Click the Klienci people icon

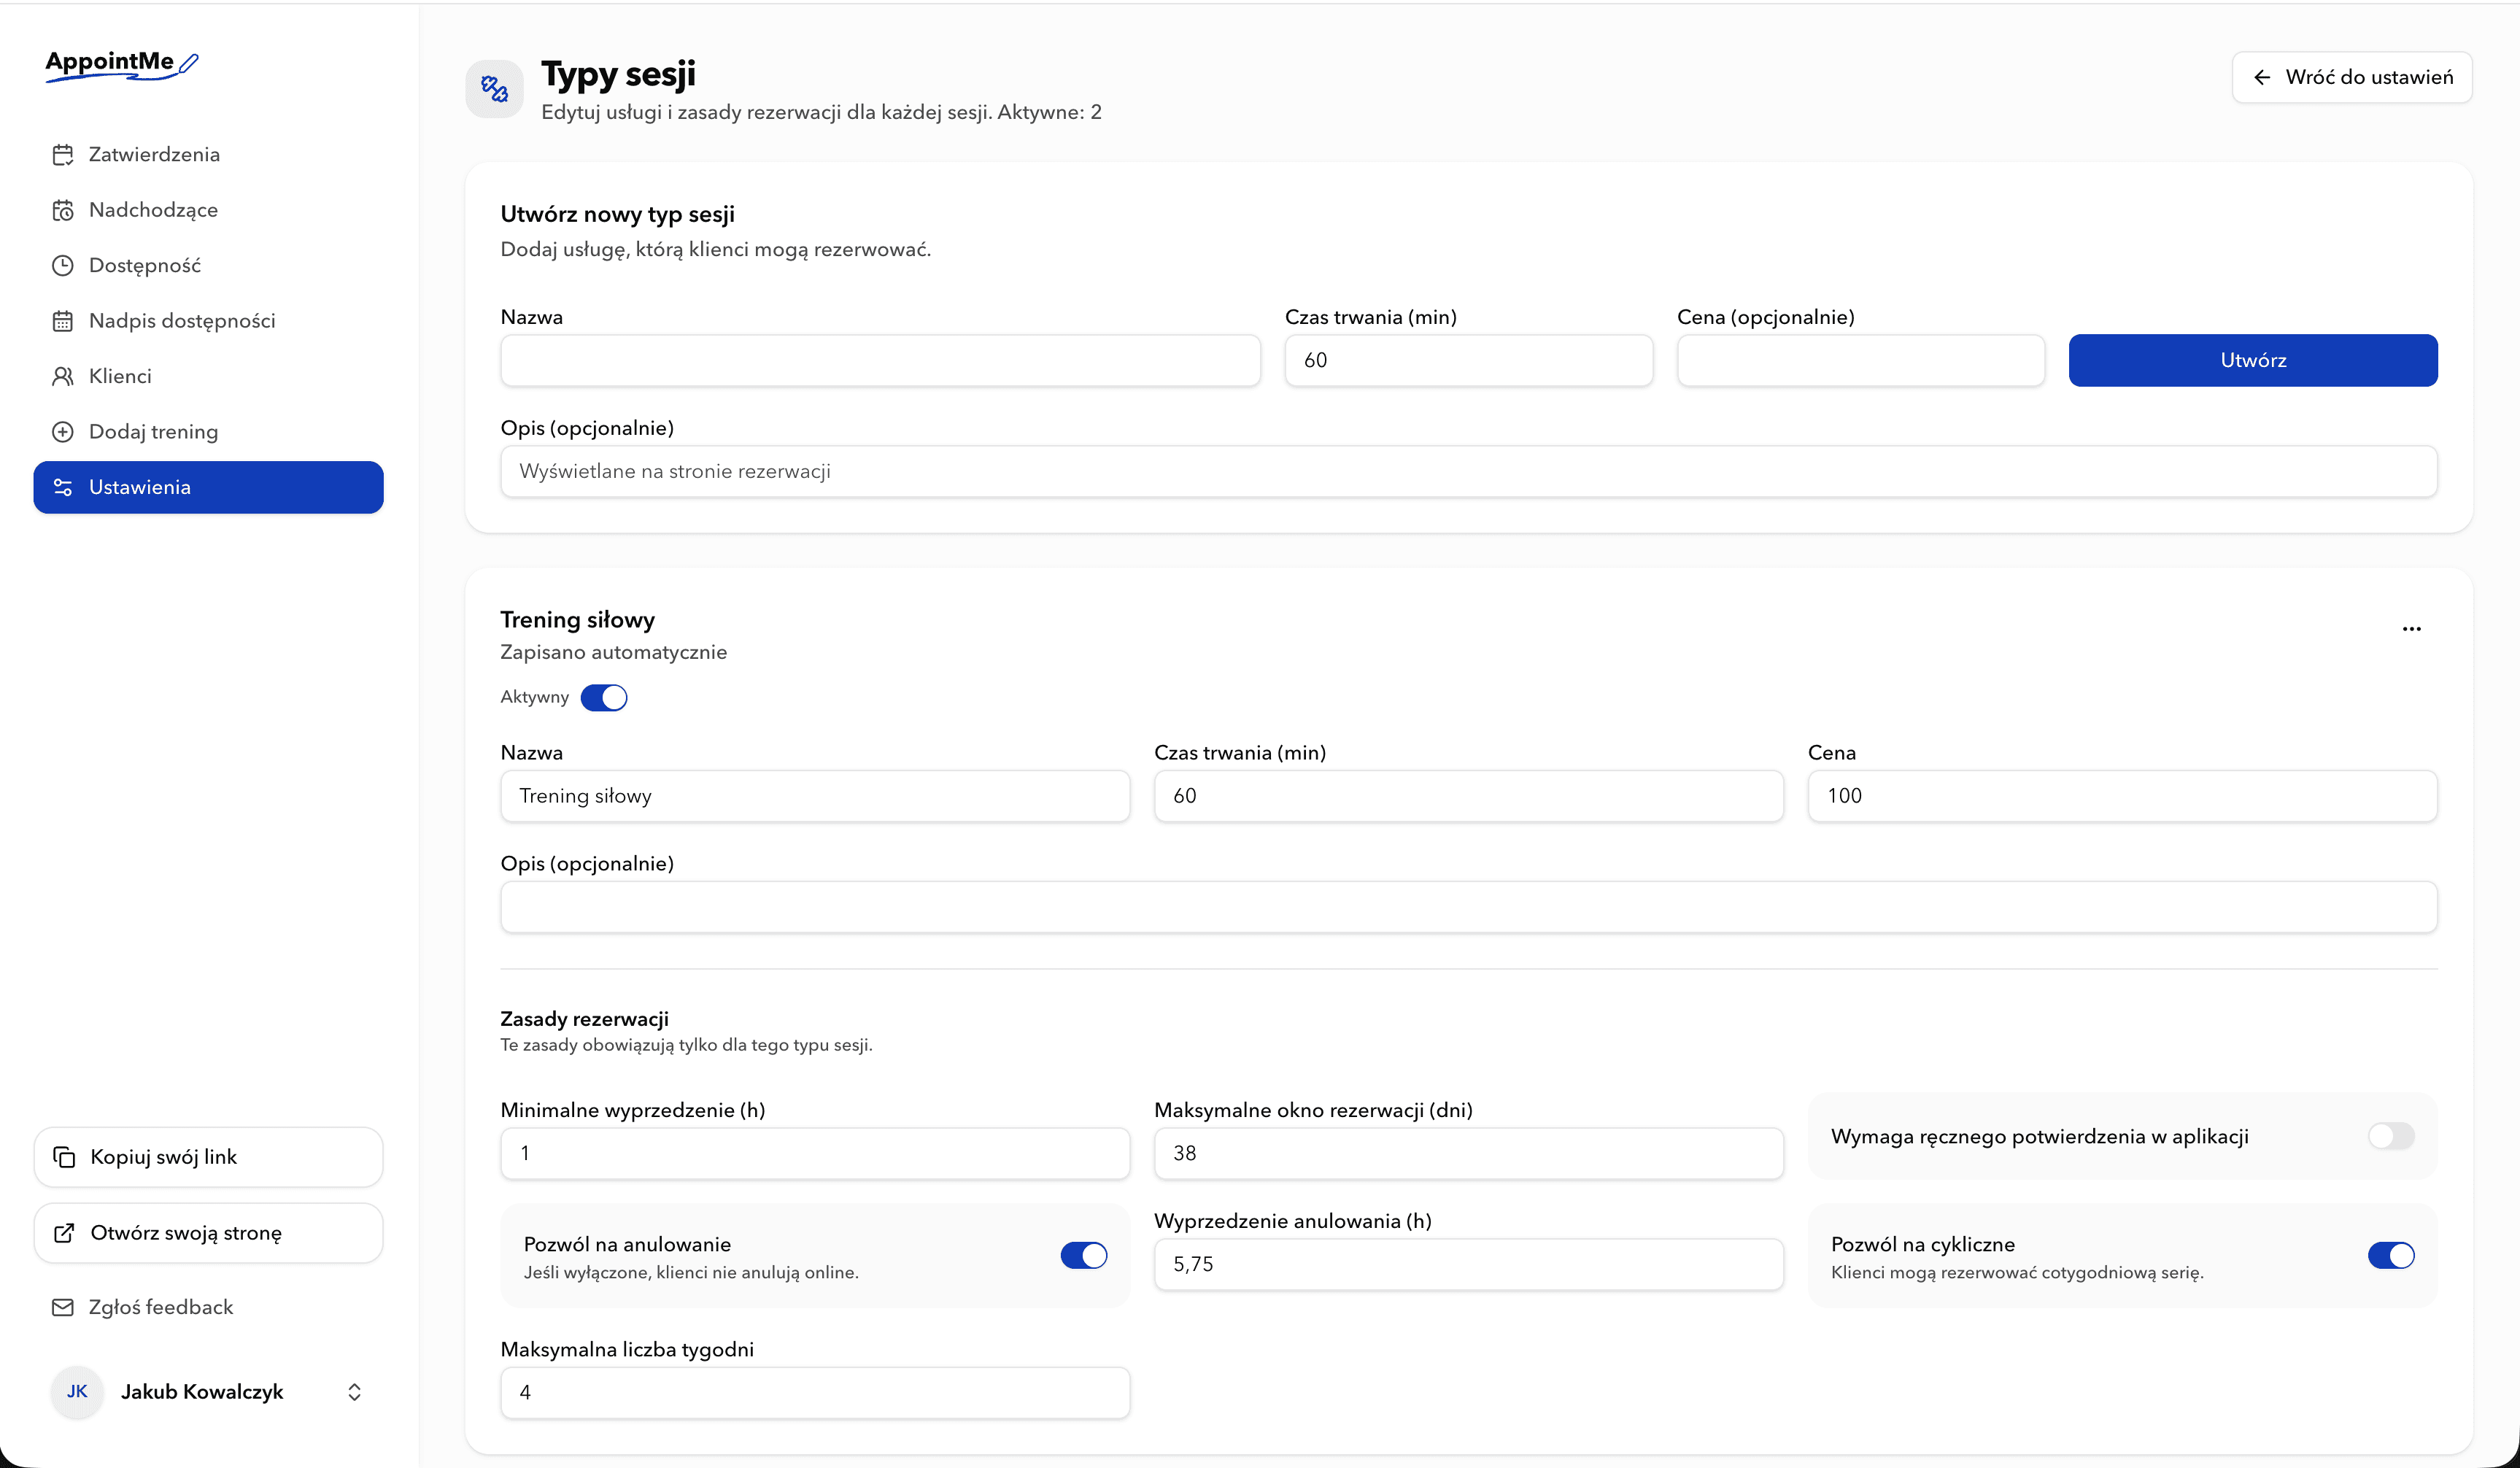pyautogui.click(x=63, y=376)
